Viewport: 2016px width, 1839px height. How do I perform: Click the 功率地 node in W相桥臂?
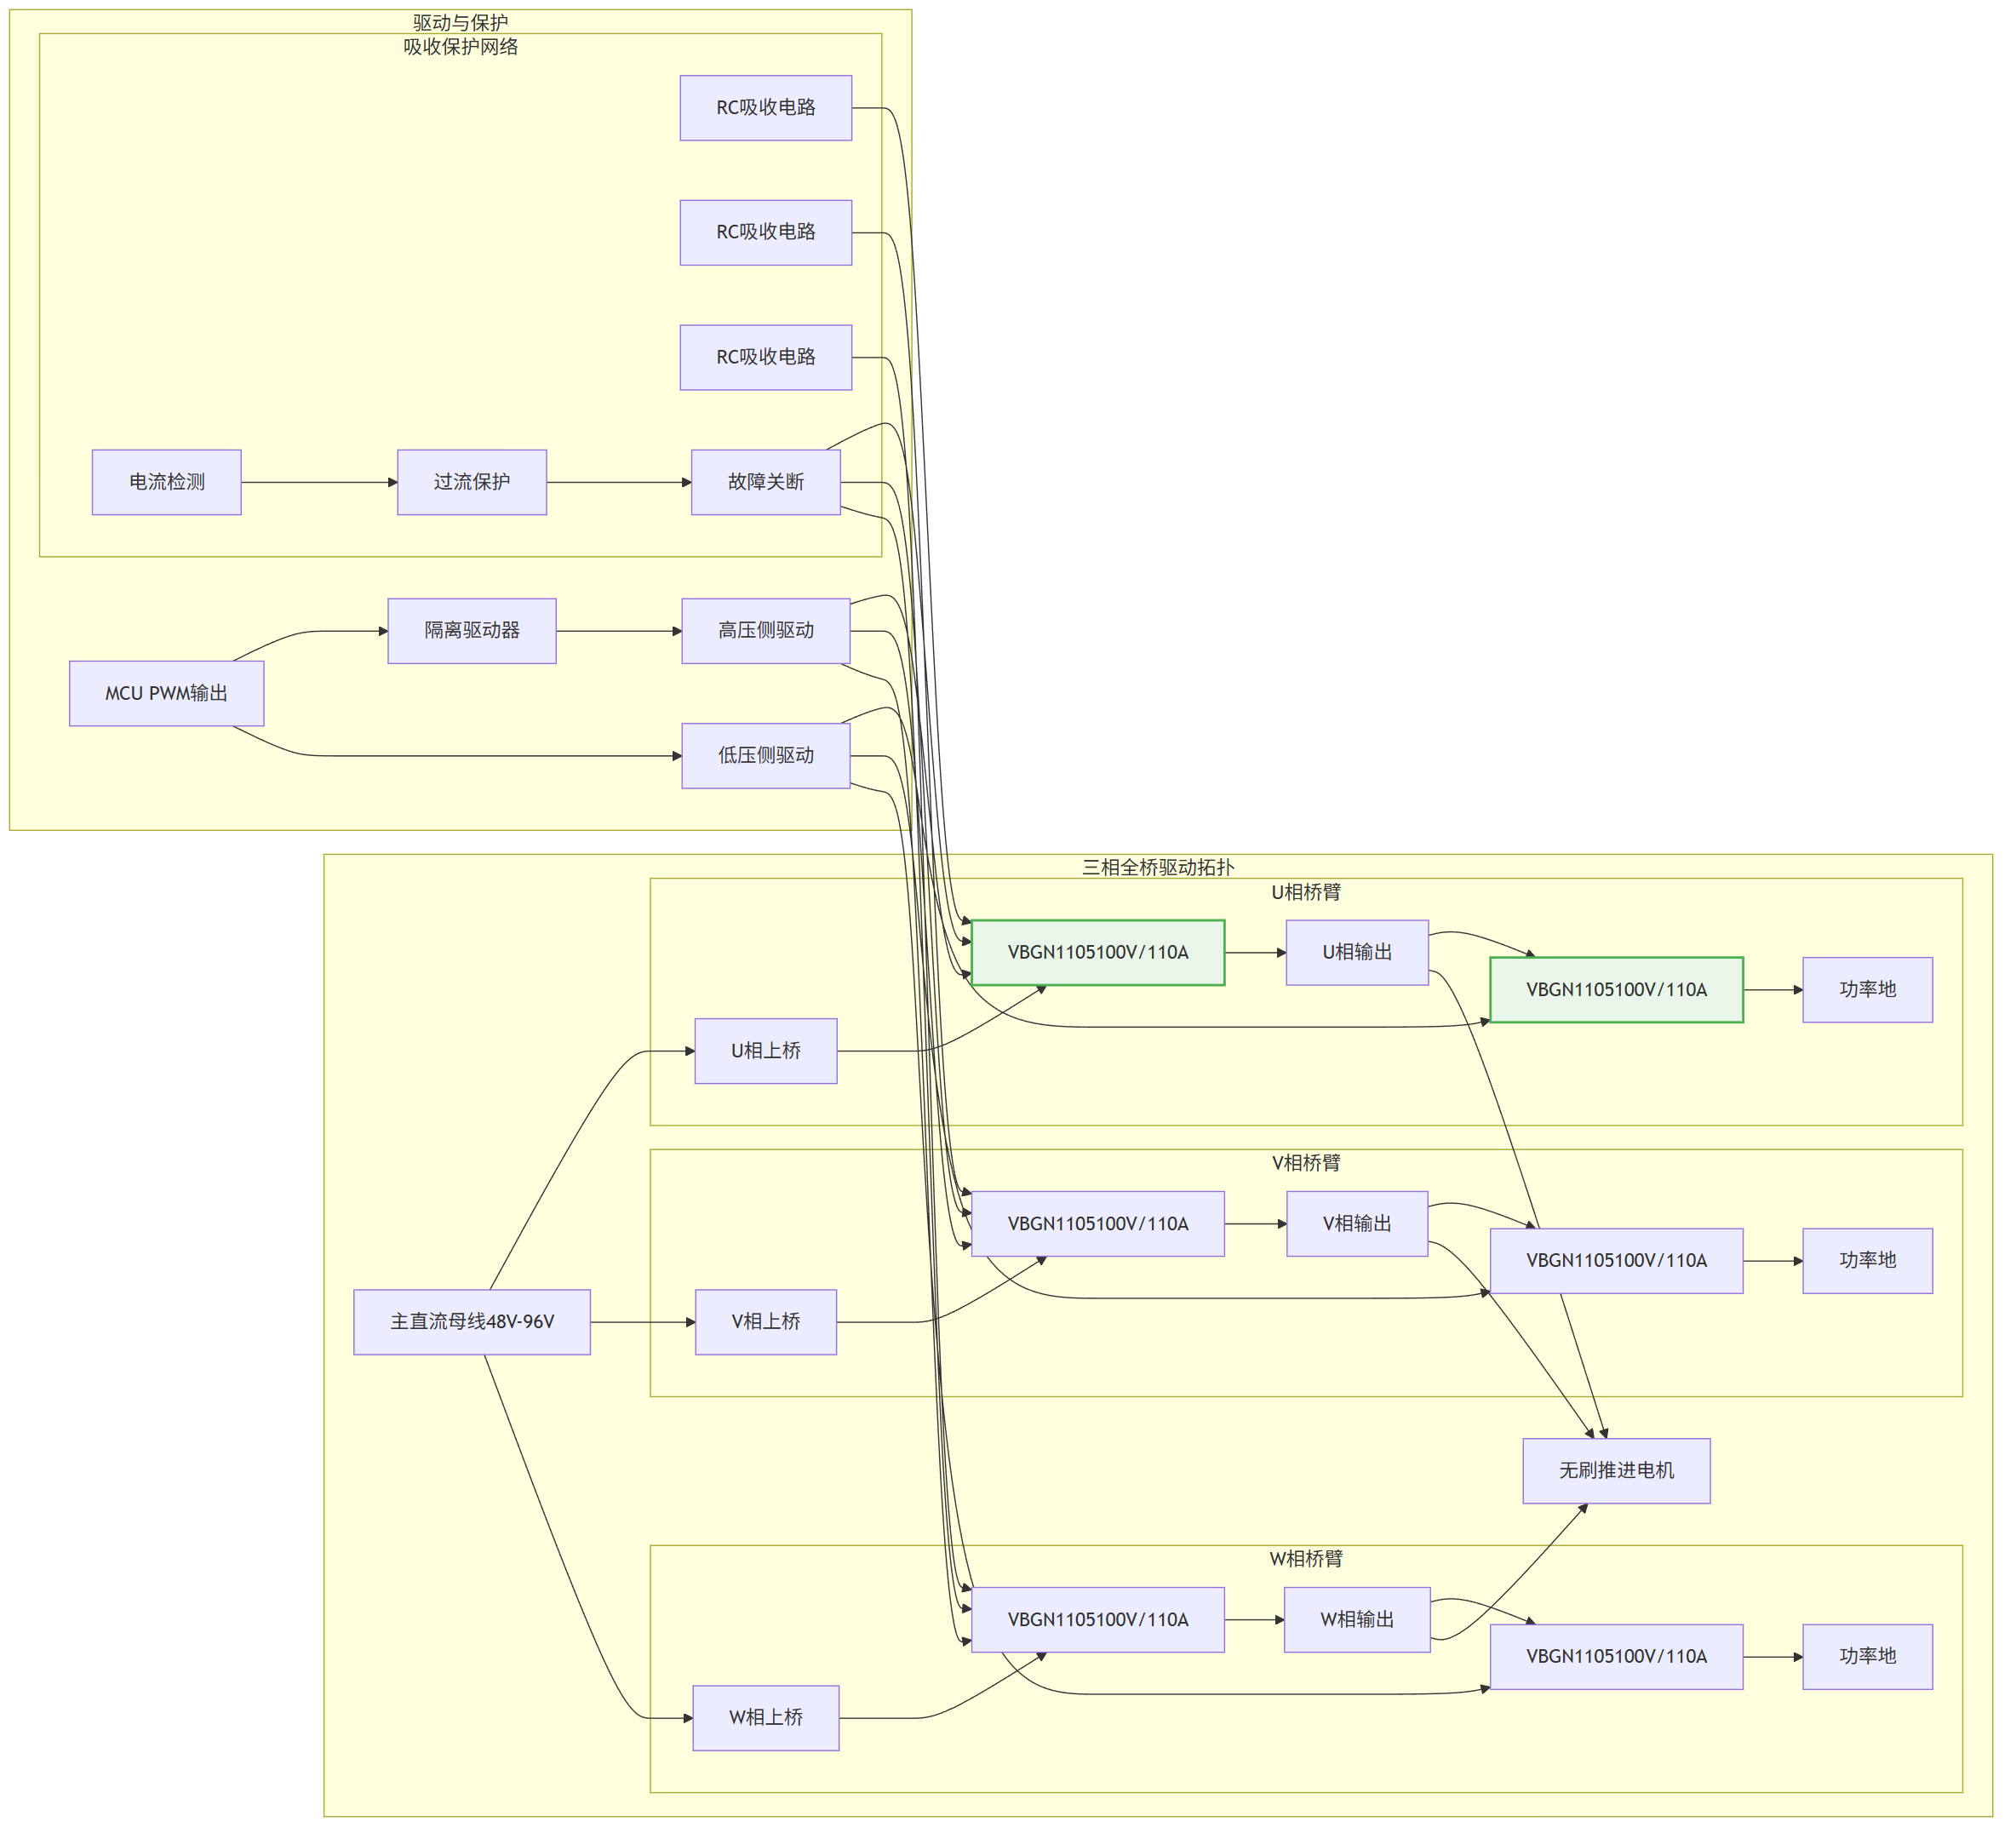click(x=1868, y=1657)
